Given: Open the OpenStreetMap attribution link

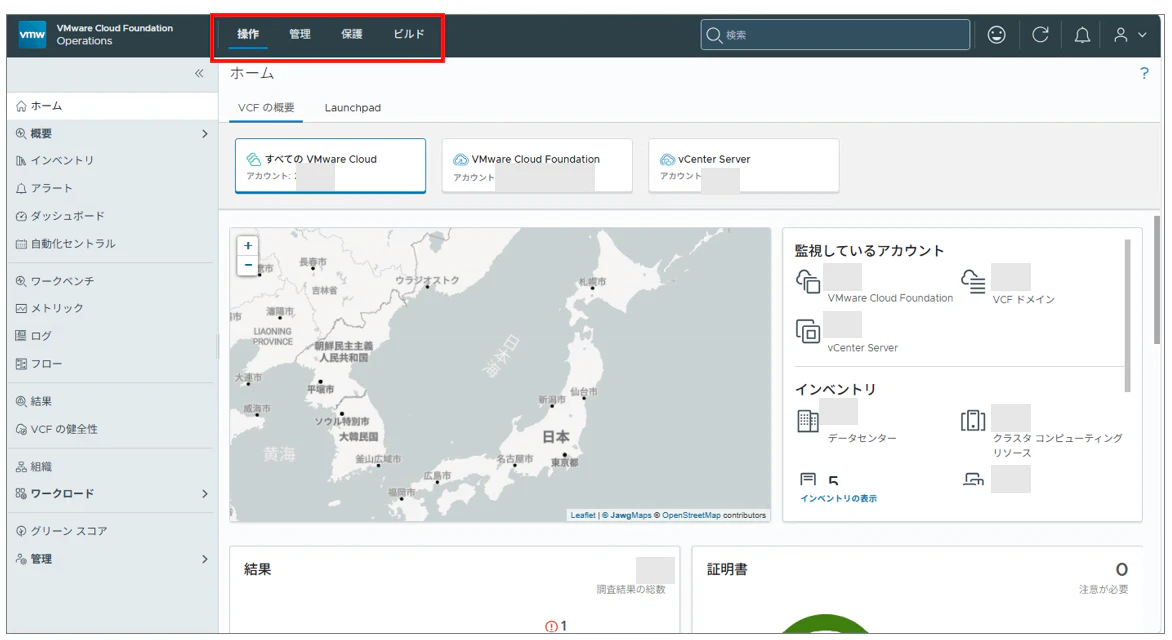Looking at the screenshot, I should [x=691, y=515].
